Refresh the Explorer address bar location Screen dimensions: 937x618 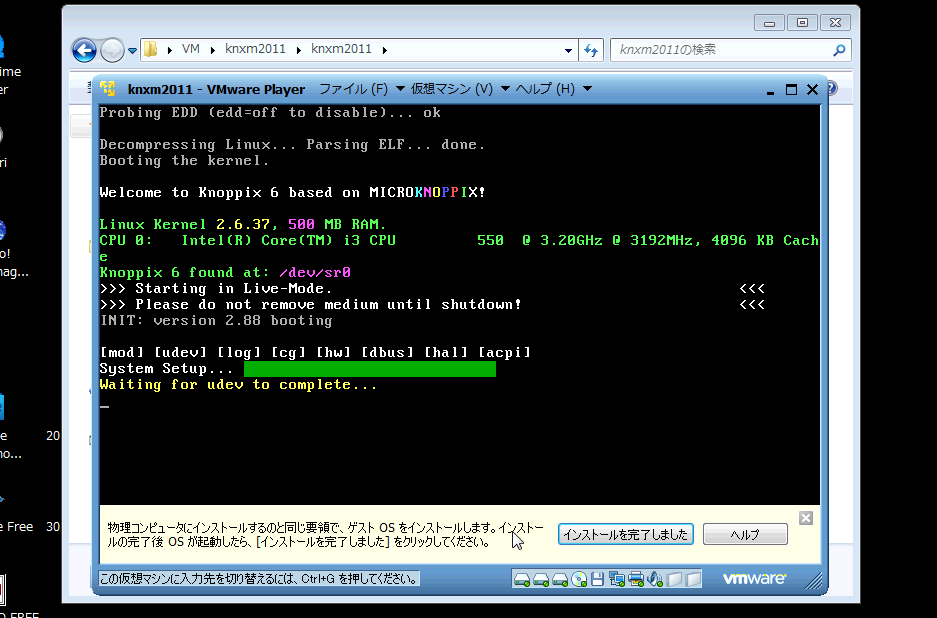(x=591, y=50)
